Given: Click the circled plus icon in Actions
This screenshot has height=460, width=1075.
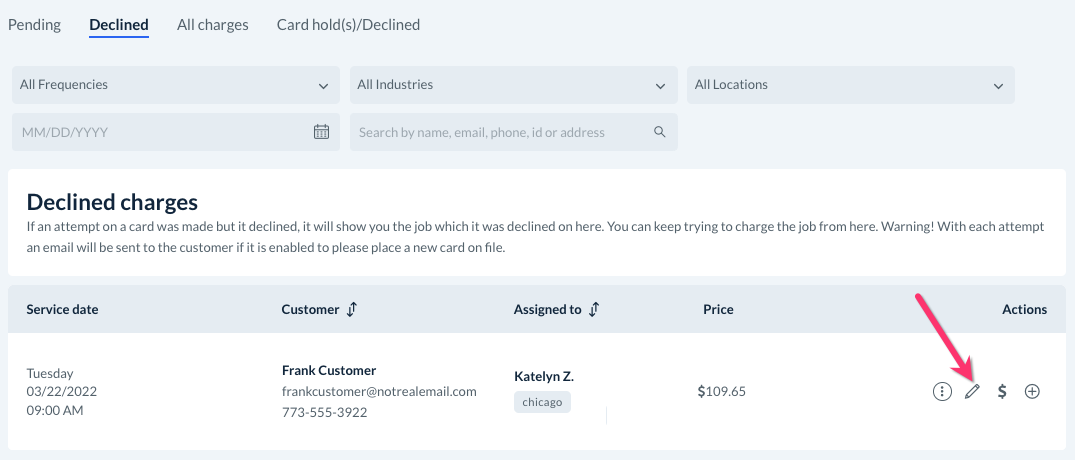Looking at the screenshot, I should tap(1033, 392).
